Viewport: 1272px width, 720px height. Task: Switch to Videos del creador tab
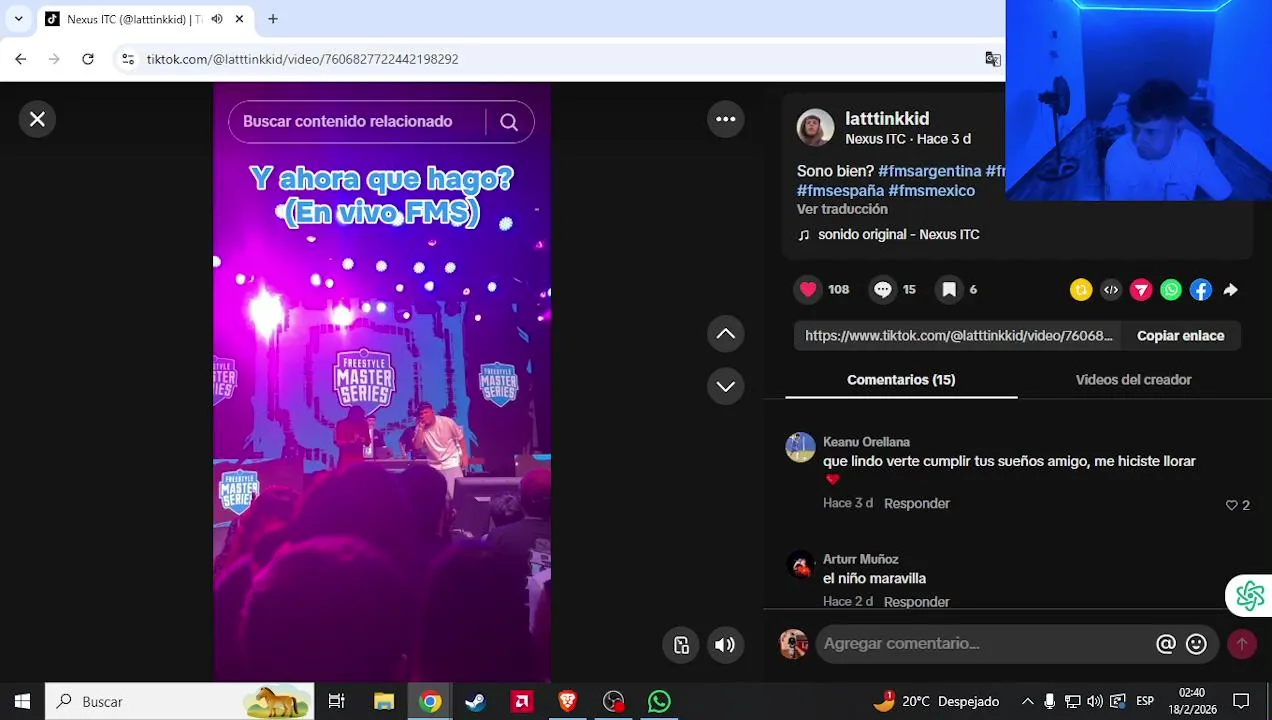(x=1133, y=380)
